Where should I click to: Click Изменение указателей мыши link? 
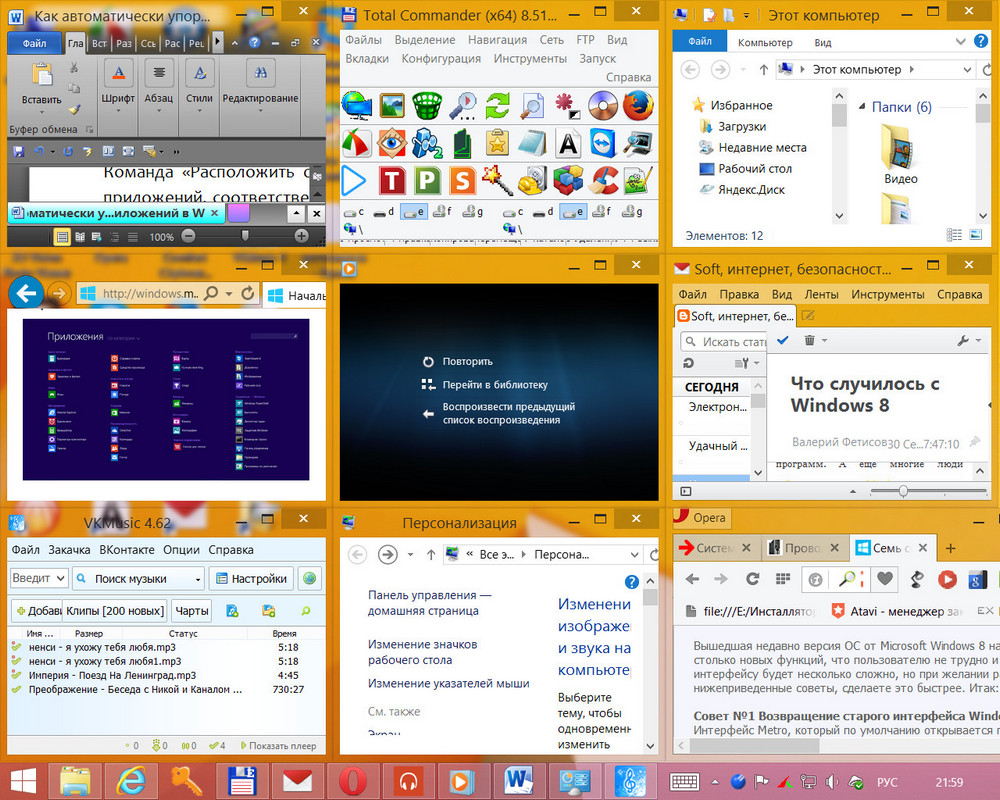pos(448,683)
